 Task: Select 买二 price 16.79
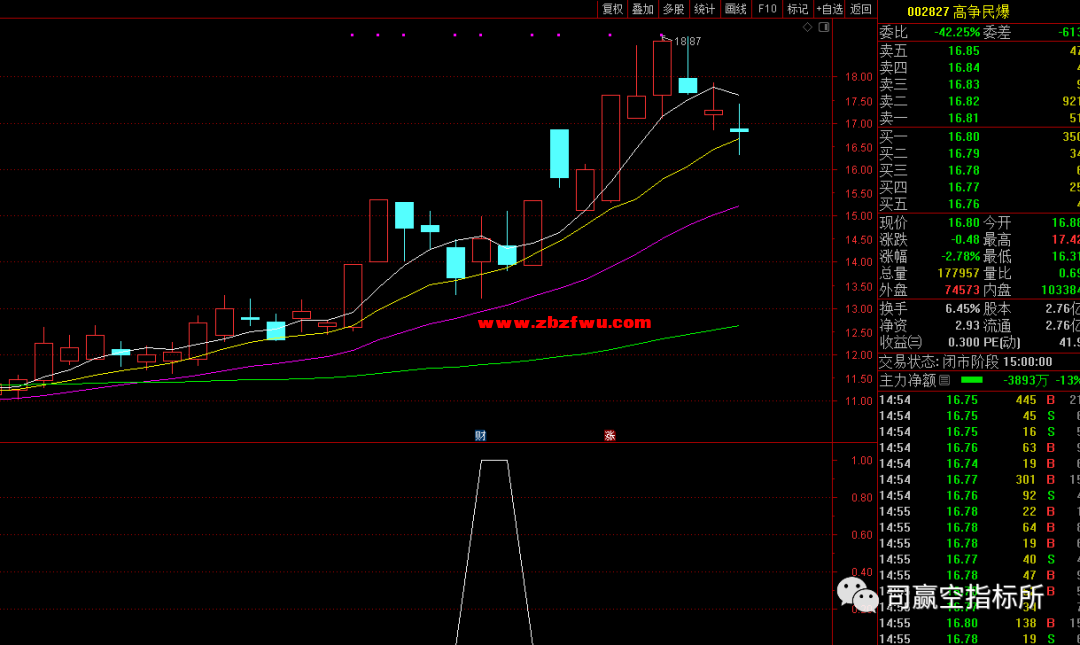(x=964, y=153)
